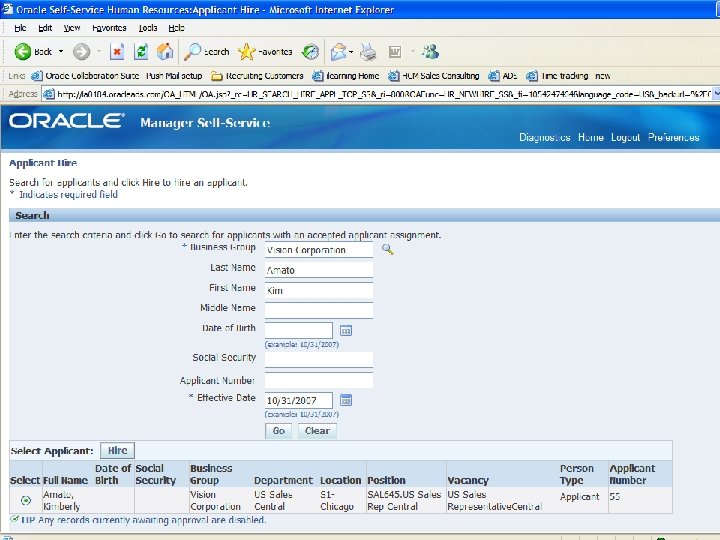Click the page icon in the Address bar
The image size is (720, 540).
48,94
